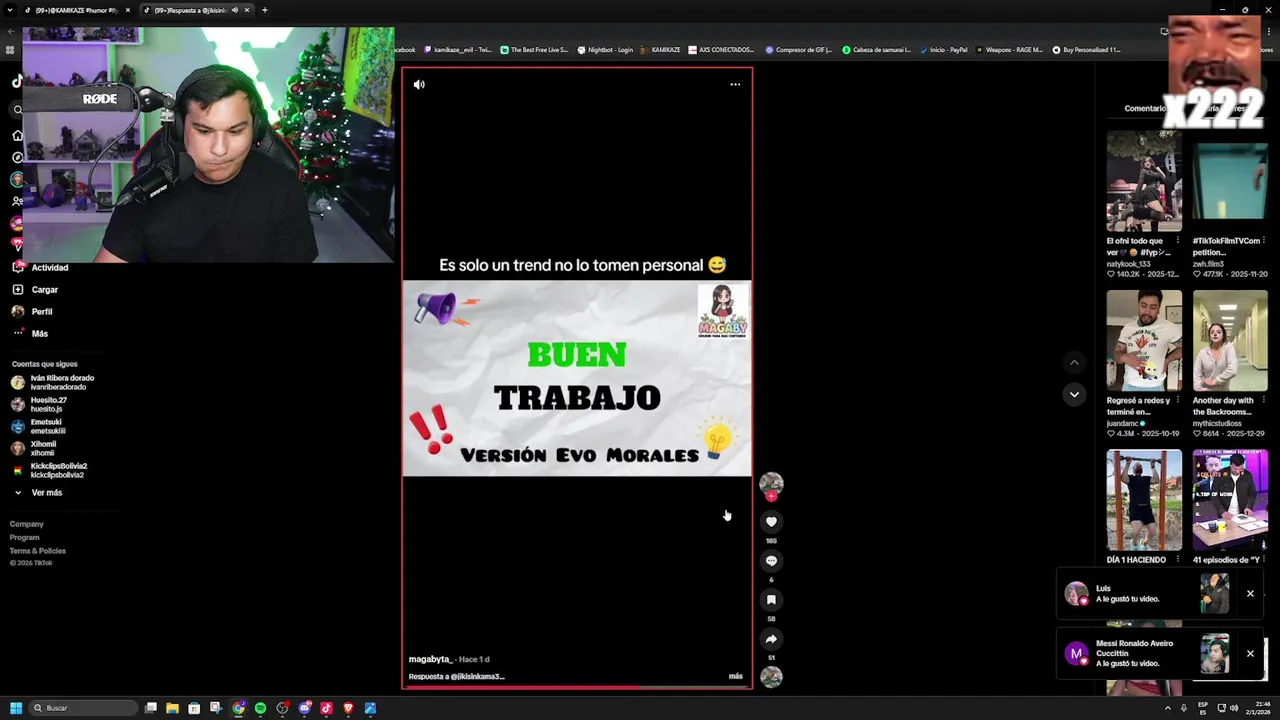This screenshot has width=1280, height=720.
Task: Open the Windows Start menu
Action: 16,708
